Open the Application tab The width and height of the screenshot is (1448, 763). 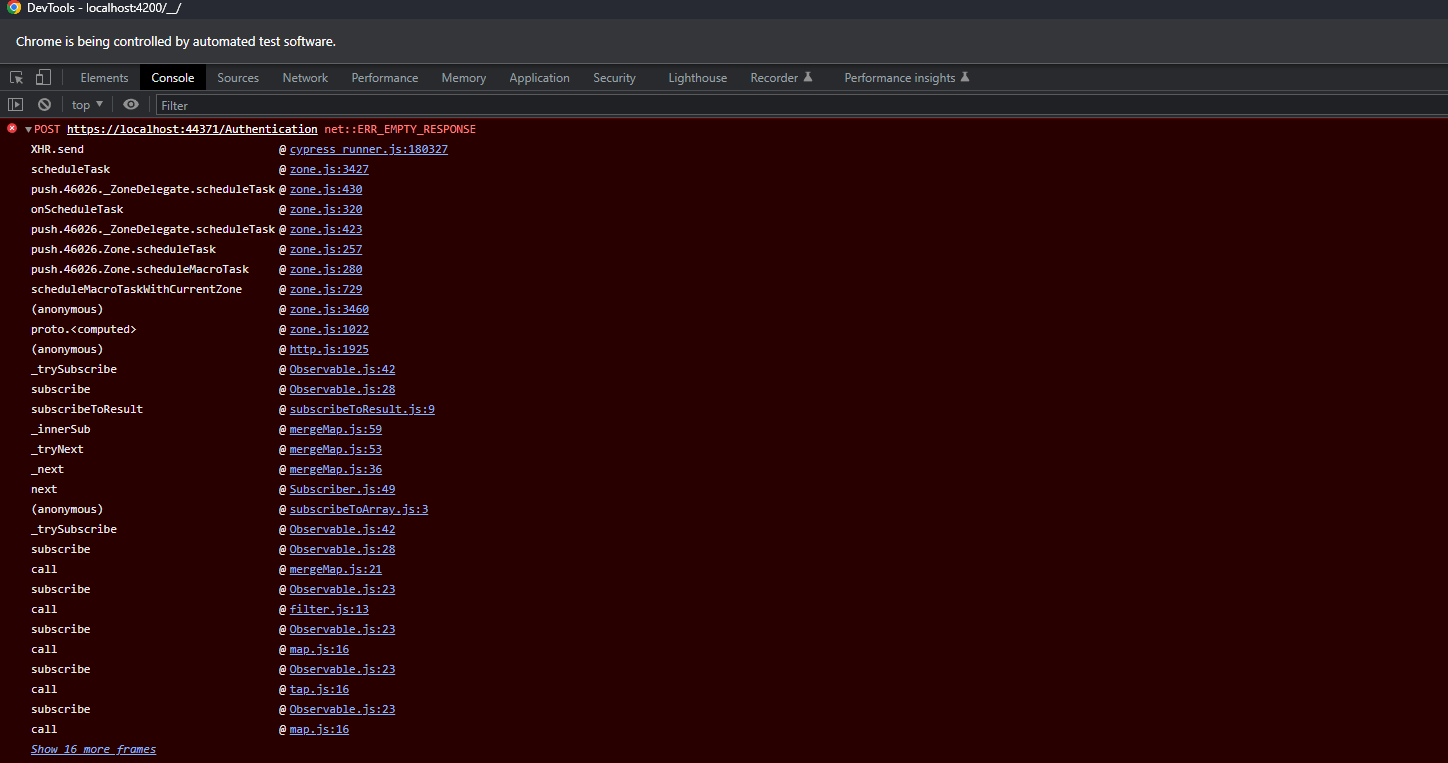coord(539,78)
